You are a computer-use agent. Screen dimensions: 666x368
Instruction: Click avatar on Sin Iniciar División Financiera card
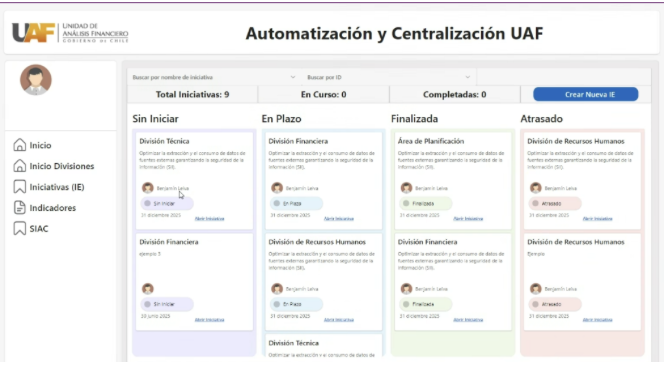[x=148, y=289]
